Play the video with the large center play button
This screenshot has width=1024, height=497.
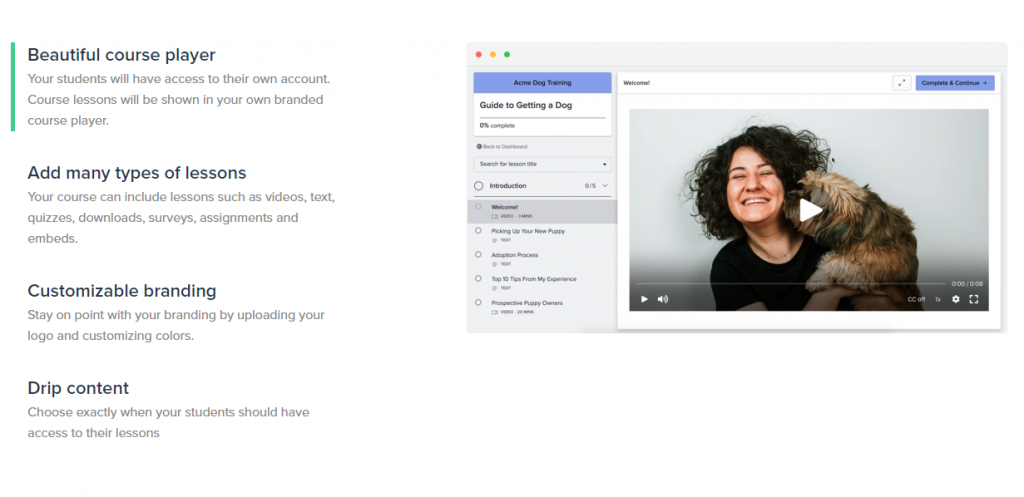[810, 210]
